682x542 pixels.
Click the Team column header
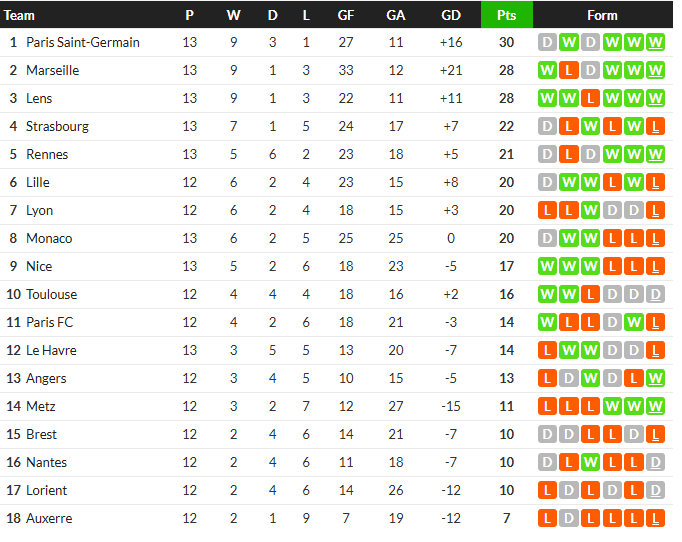point(20,15)
